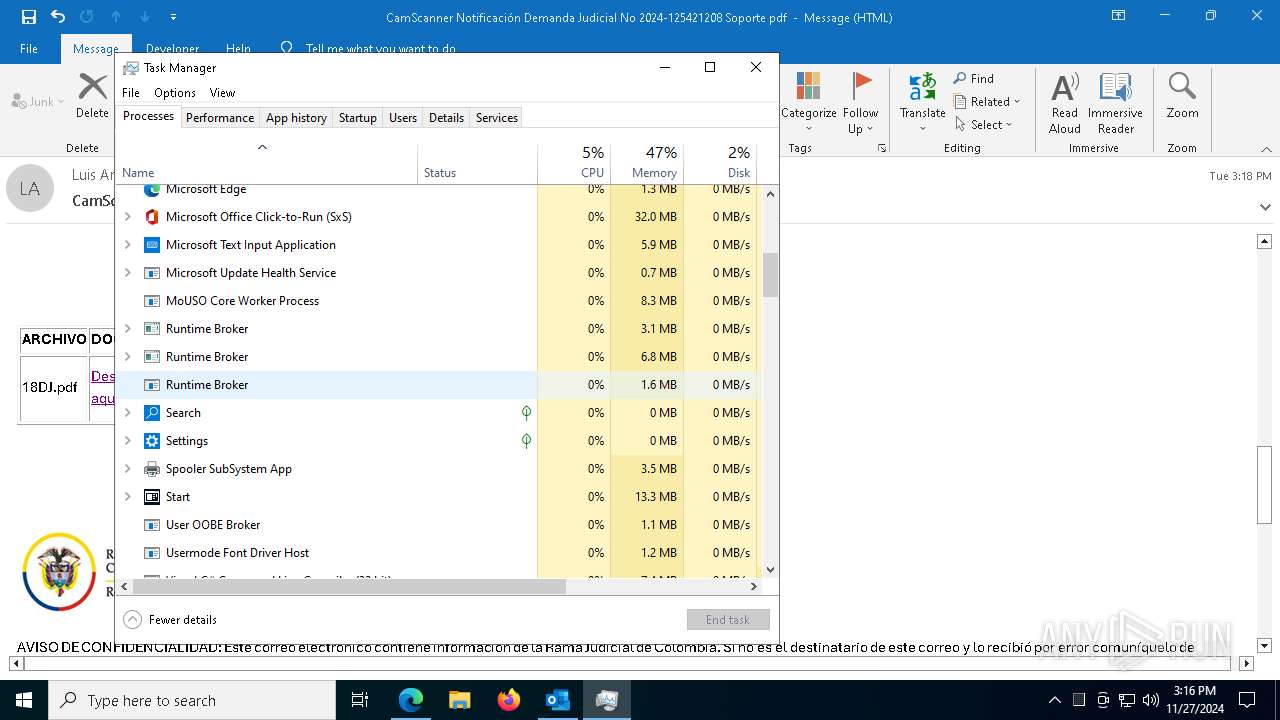The width and height of the screenshot is (1280, 720).
Task: Click the Spooler SubSystem App printer icon
Action: (x=152, y=469)
